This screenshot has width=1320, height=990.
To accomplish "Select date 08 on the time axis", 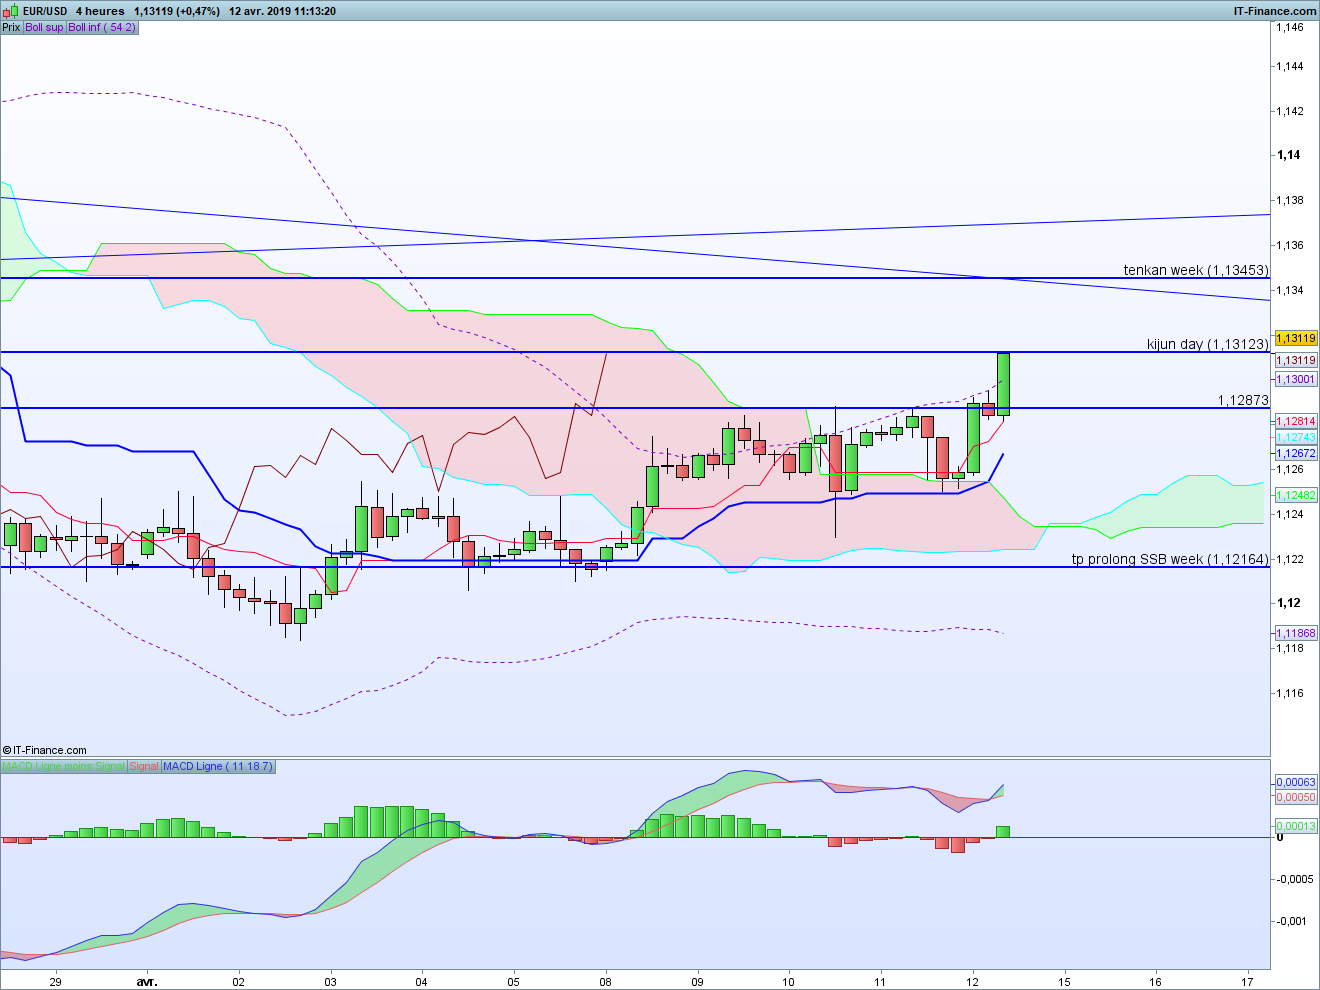I will (x=606, y=981).
